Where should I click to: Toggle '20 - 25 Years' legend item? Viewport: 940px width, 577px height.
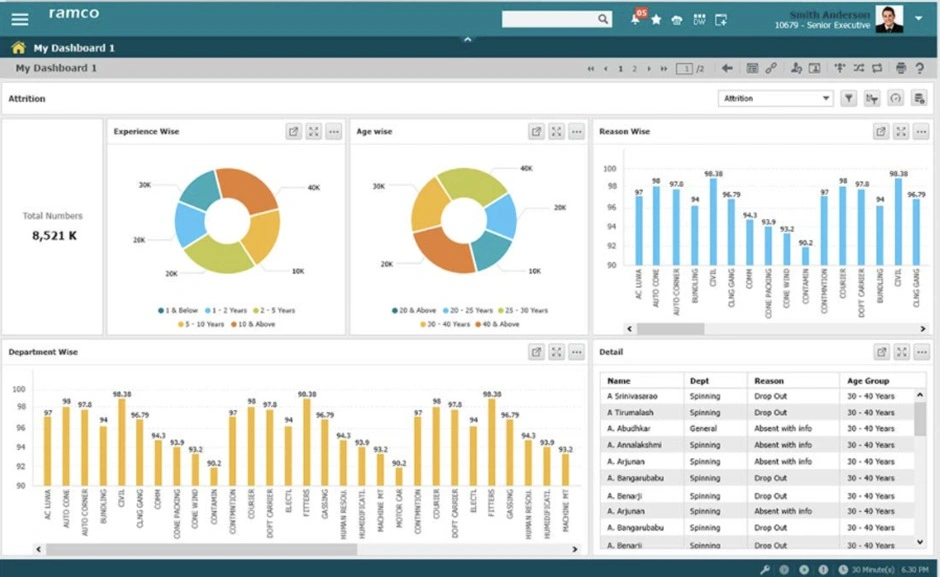click(468, 311)
